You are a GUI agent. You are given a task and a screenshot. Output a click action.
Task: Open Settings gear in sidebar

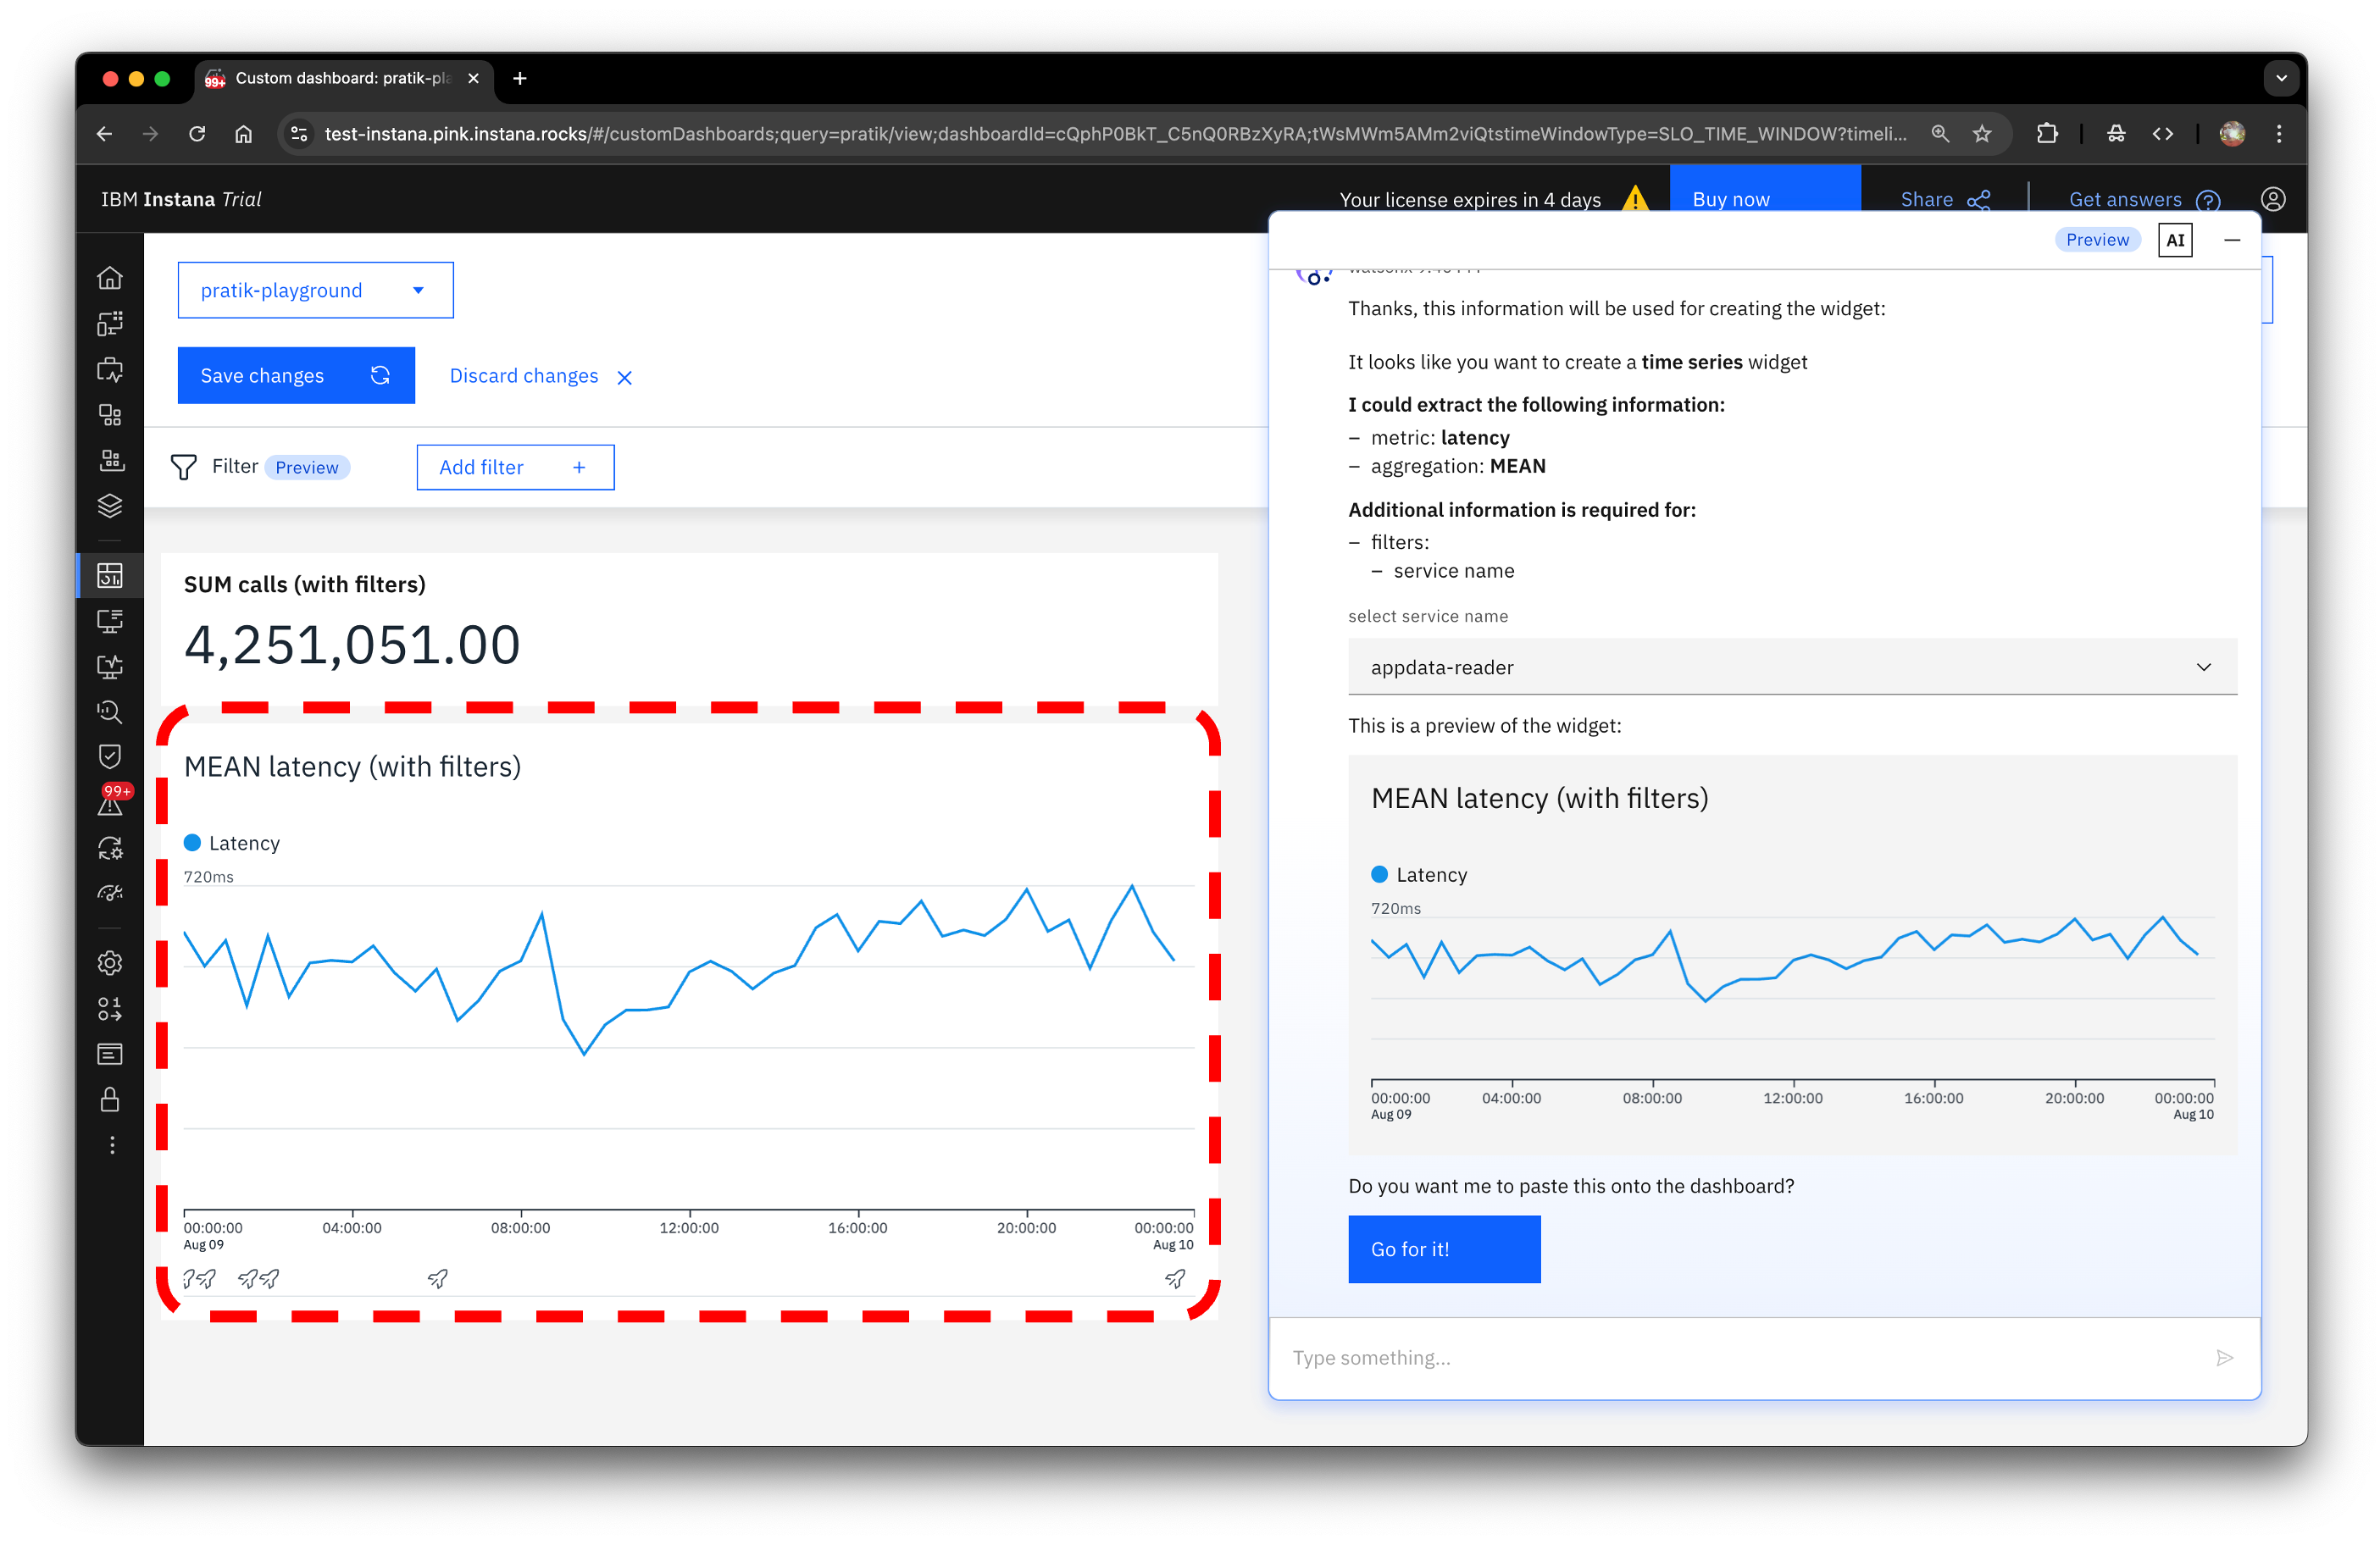coord(110,962)
